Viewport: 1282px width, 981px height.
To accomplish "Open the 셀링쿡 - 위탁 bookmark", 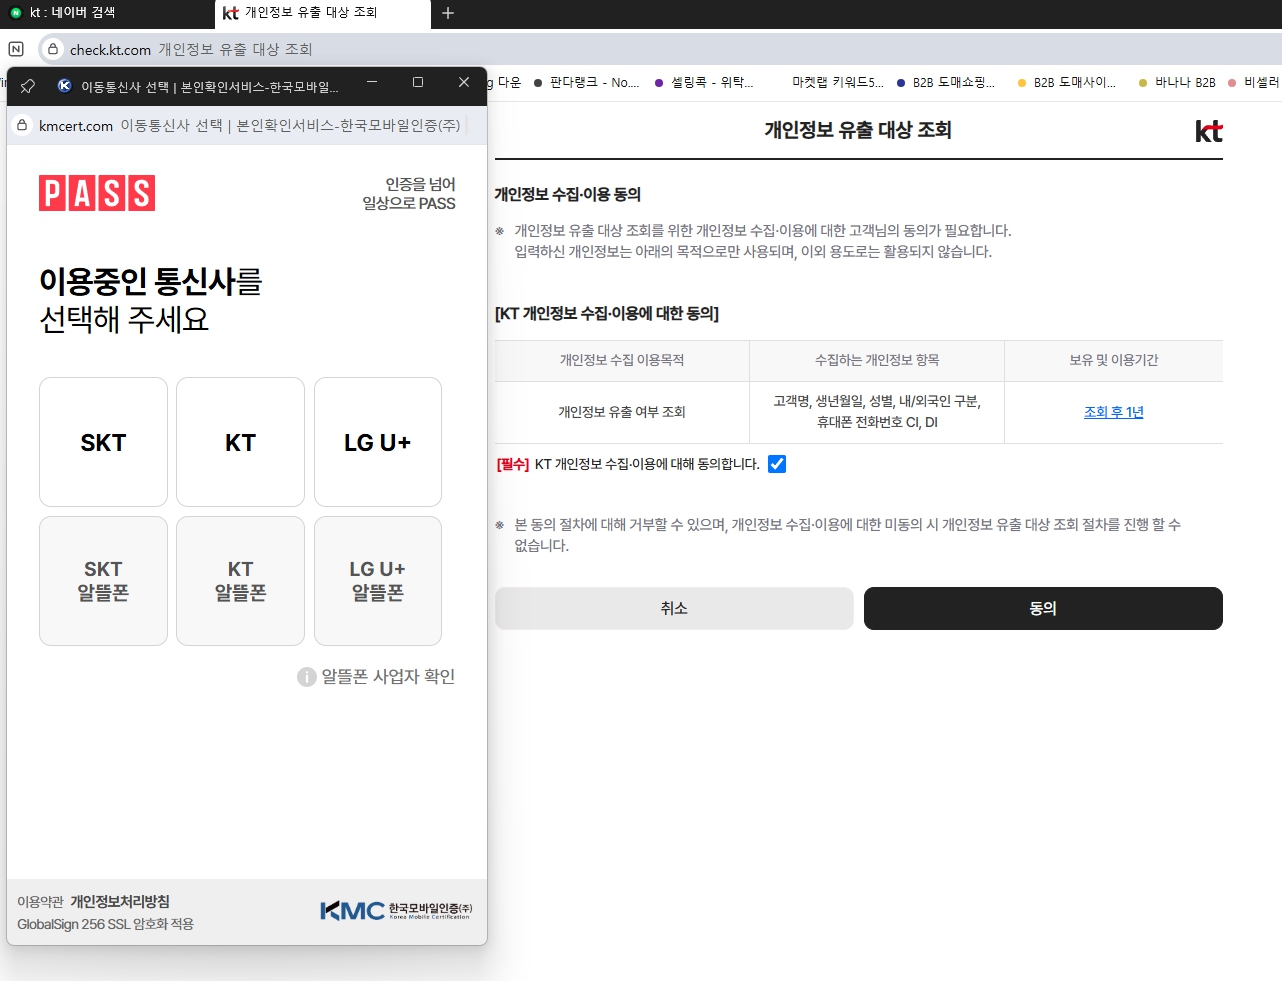I will coord(704,82).
